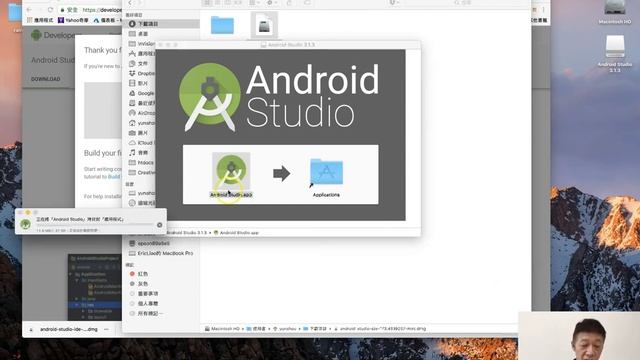
Task: Click the Build link in the web page
Action: tap(114, 177)
